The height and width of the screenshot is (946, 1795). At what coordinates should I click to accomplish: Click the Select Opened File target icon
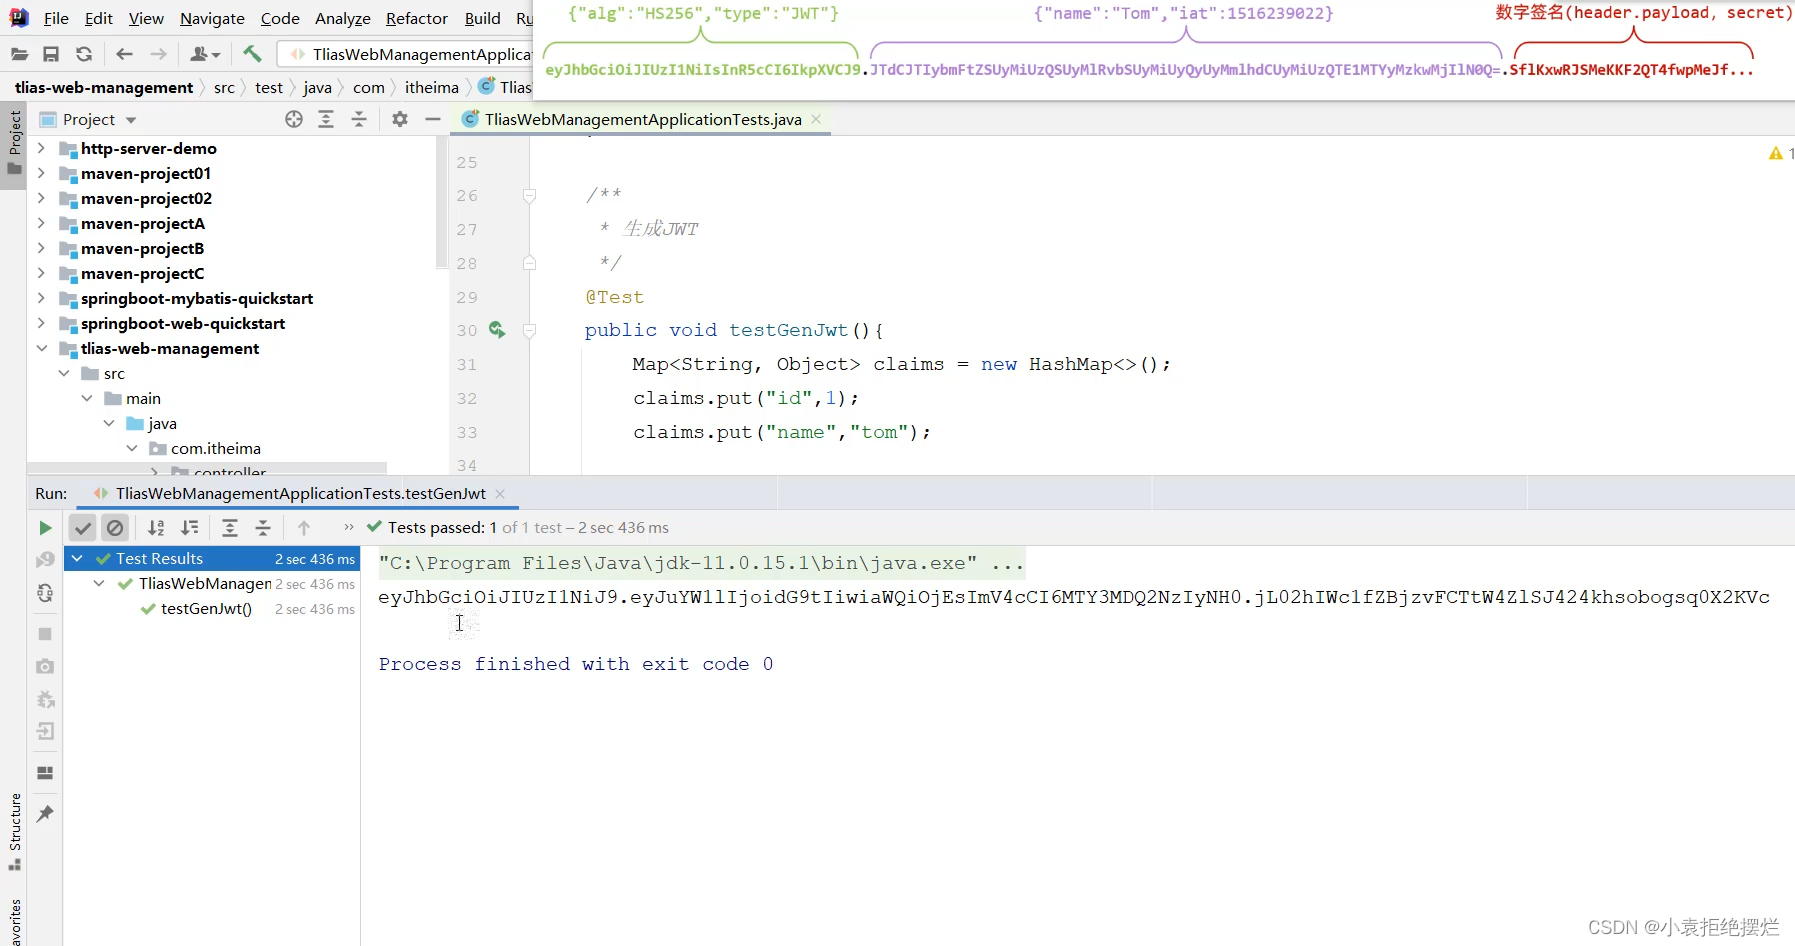294,119
